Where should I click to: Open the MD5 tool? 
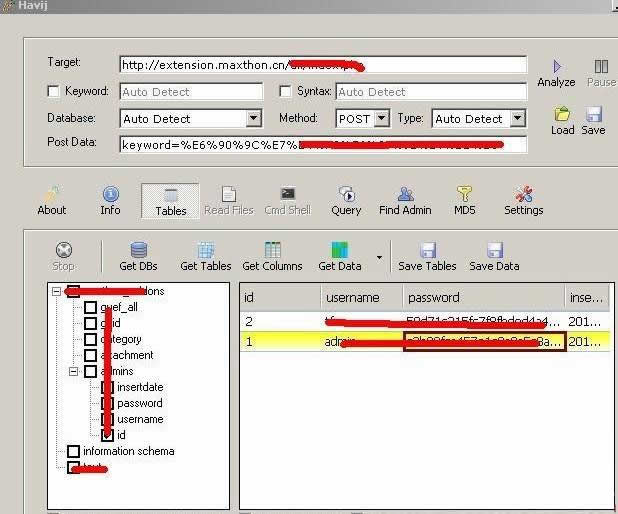(x=464, y=194)
